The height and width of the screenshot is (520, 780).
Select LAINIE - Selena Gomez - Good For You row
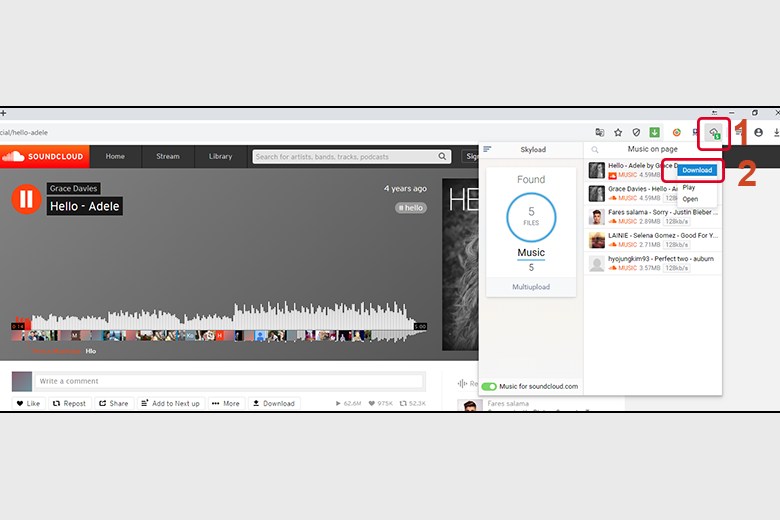(x=653, y=240)
